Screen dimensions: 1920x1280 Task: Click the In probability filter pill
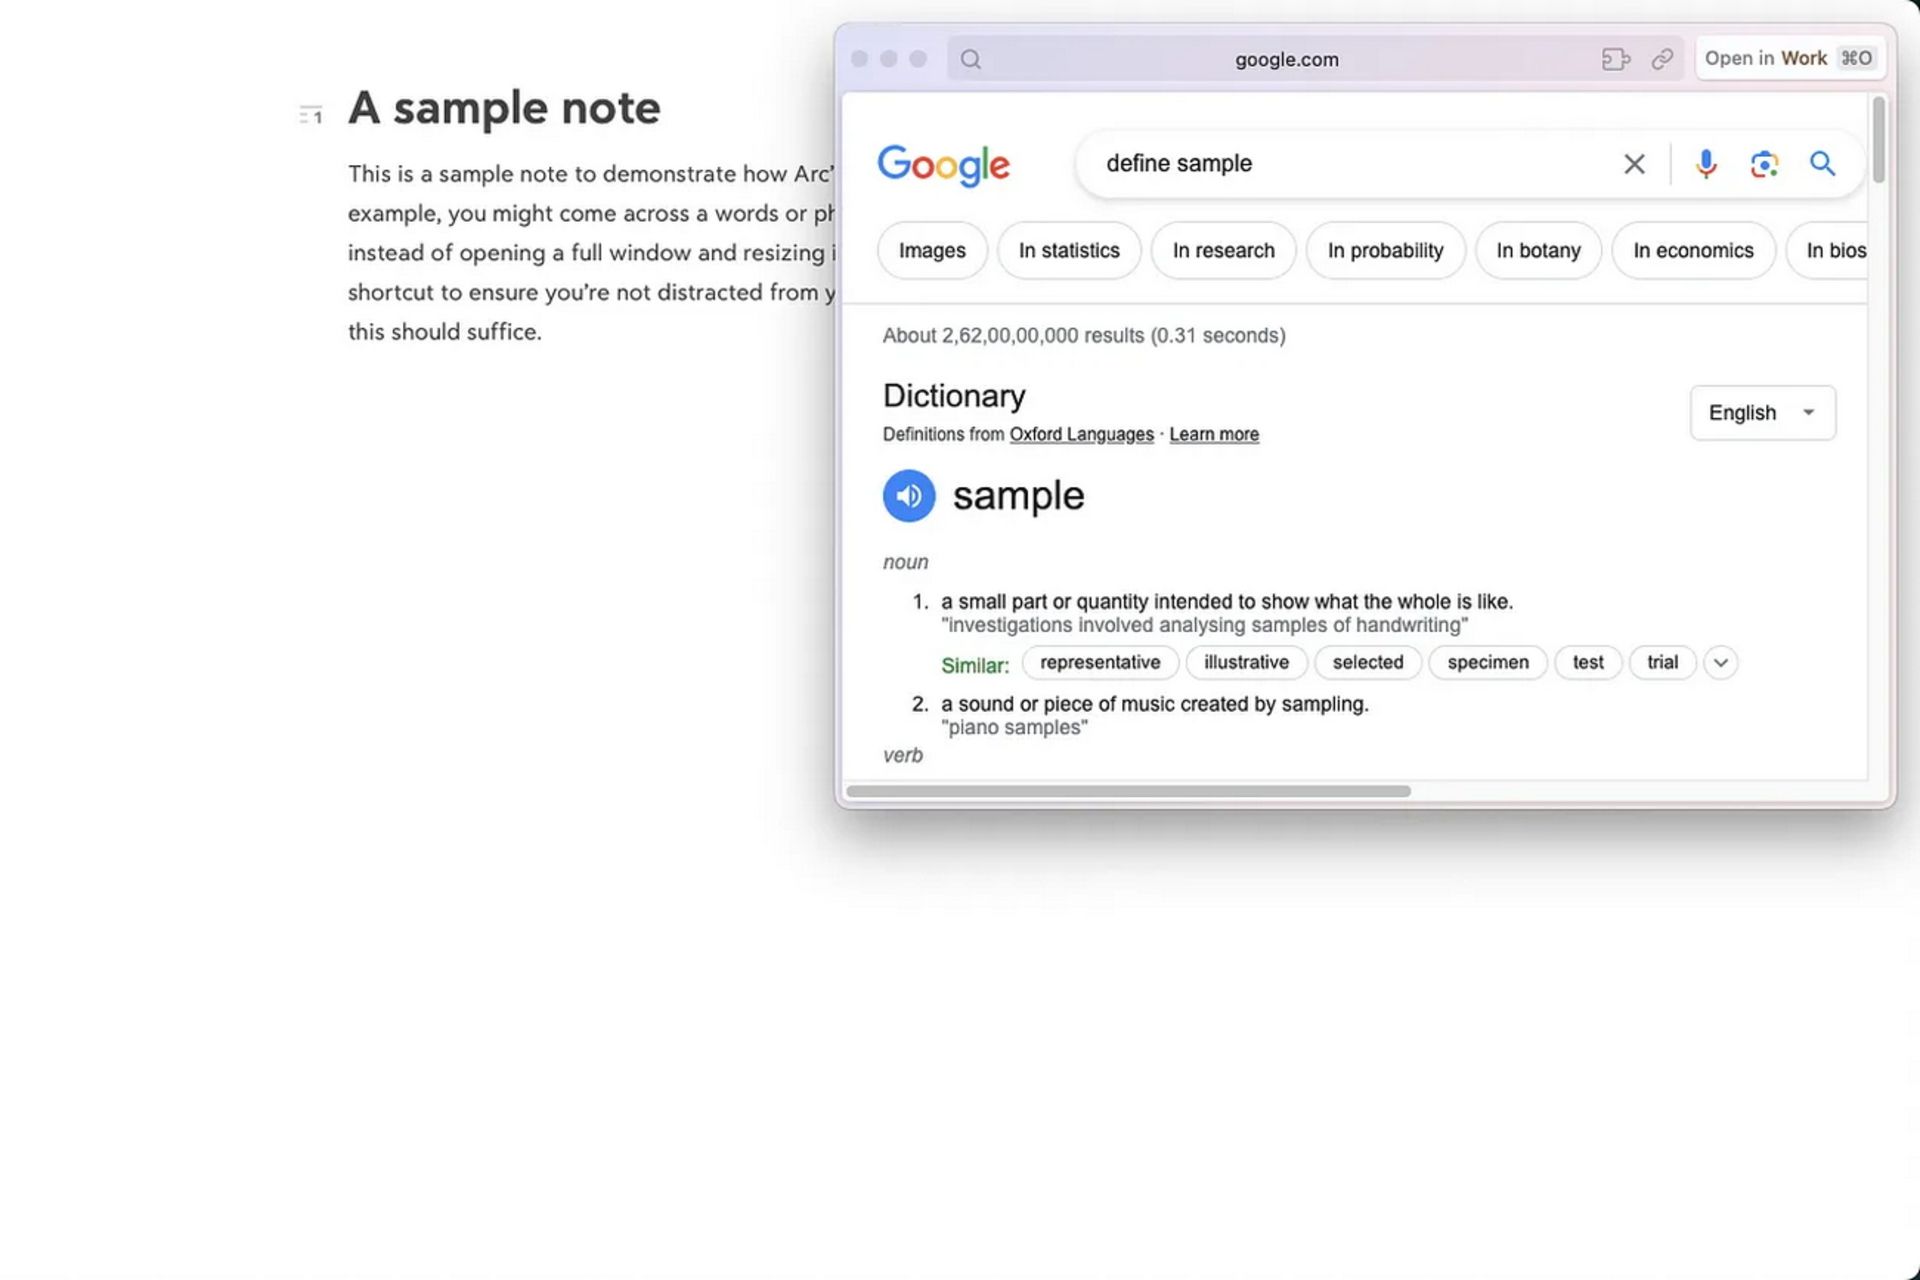pyautogui.click(x=1383, y=249)
